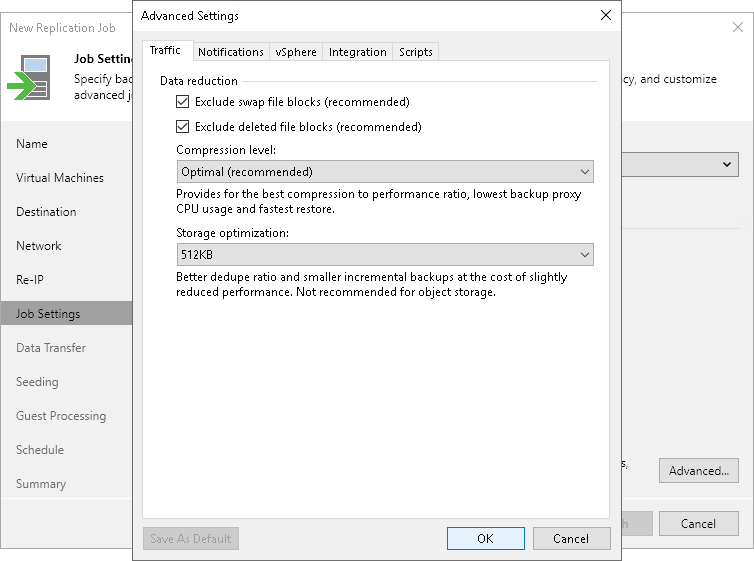Open the Network wizard step
Image resolution: width=754 pixels, height=561 pixels.
coord(39,246)
